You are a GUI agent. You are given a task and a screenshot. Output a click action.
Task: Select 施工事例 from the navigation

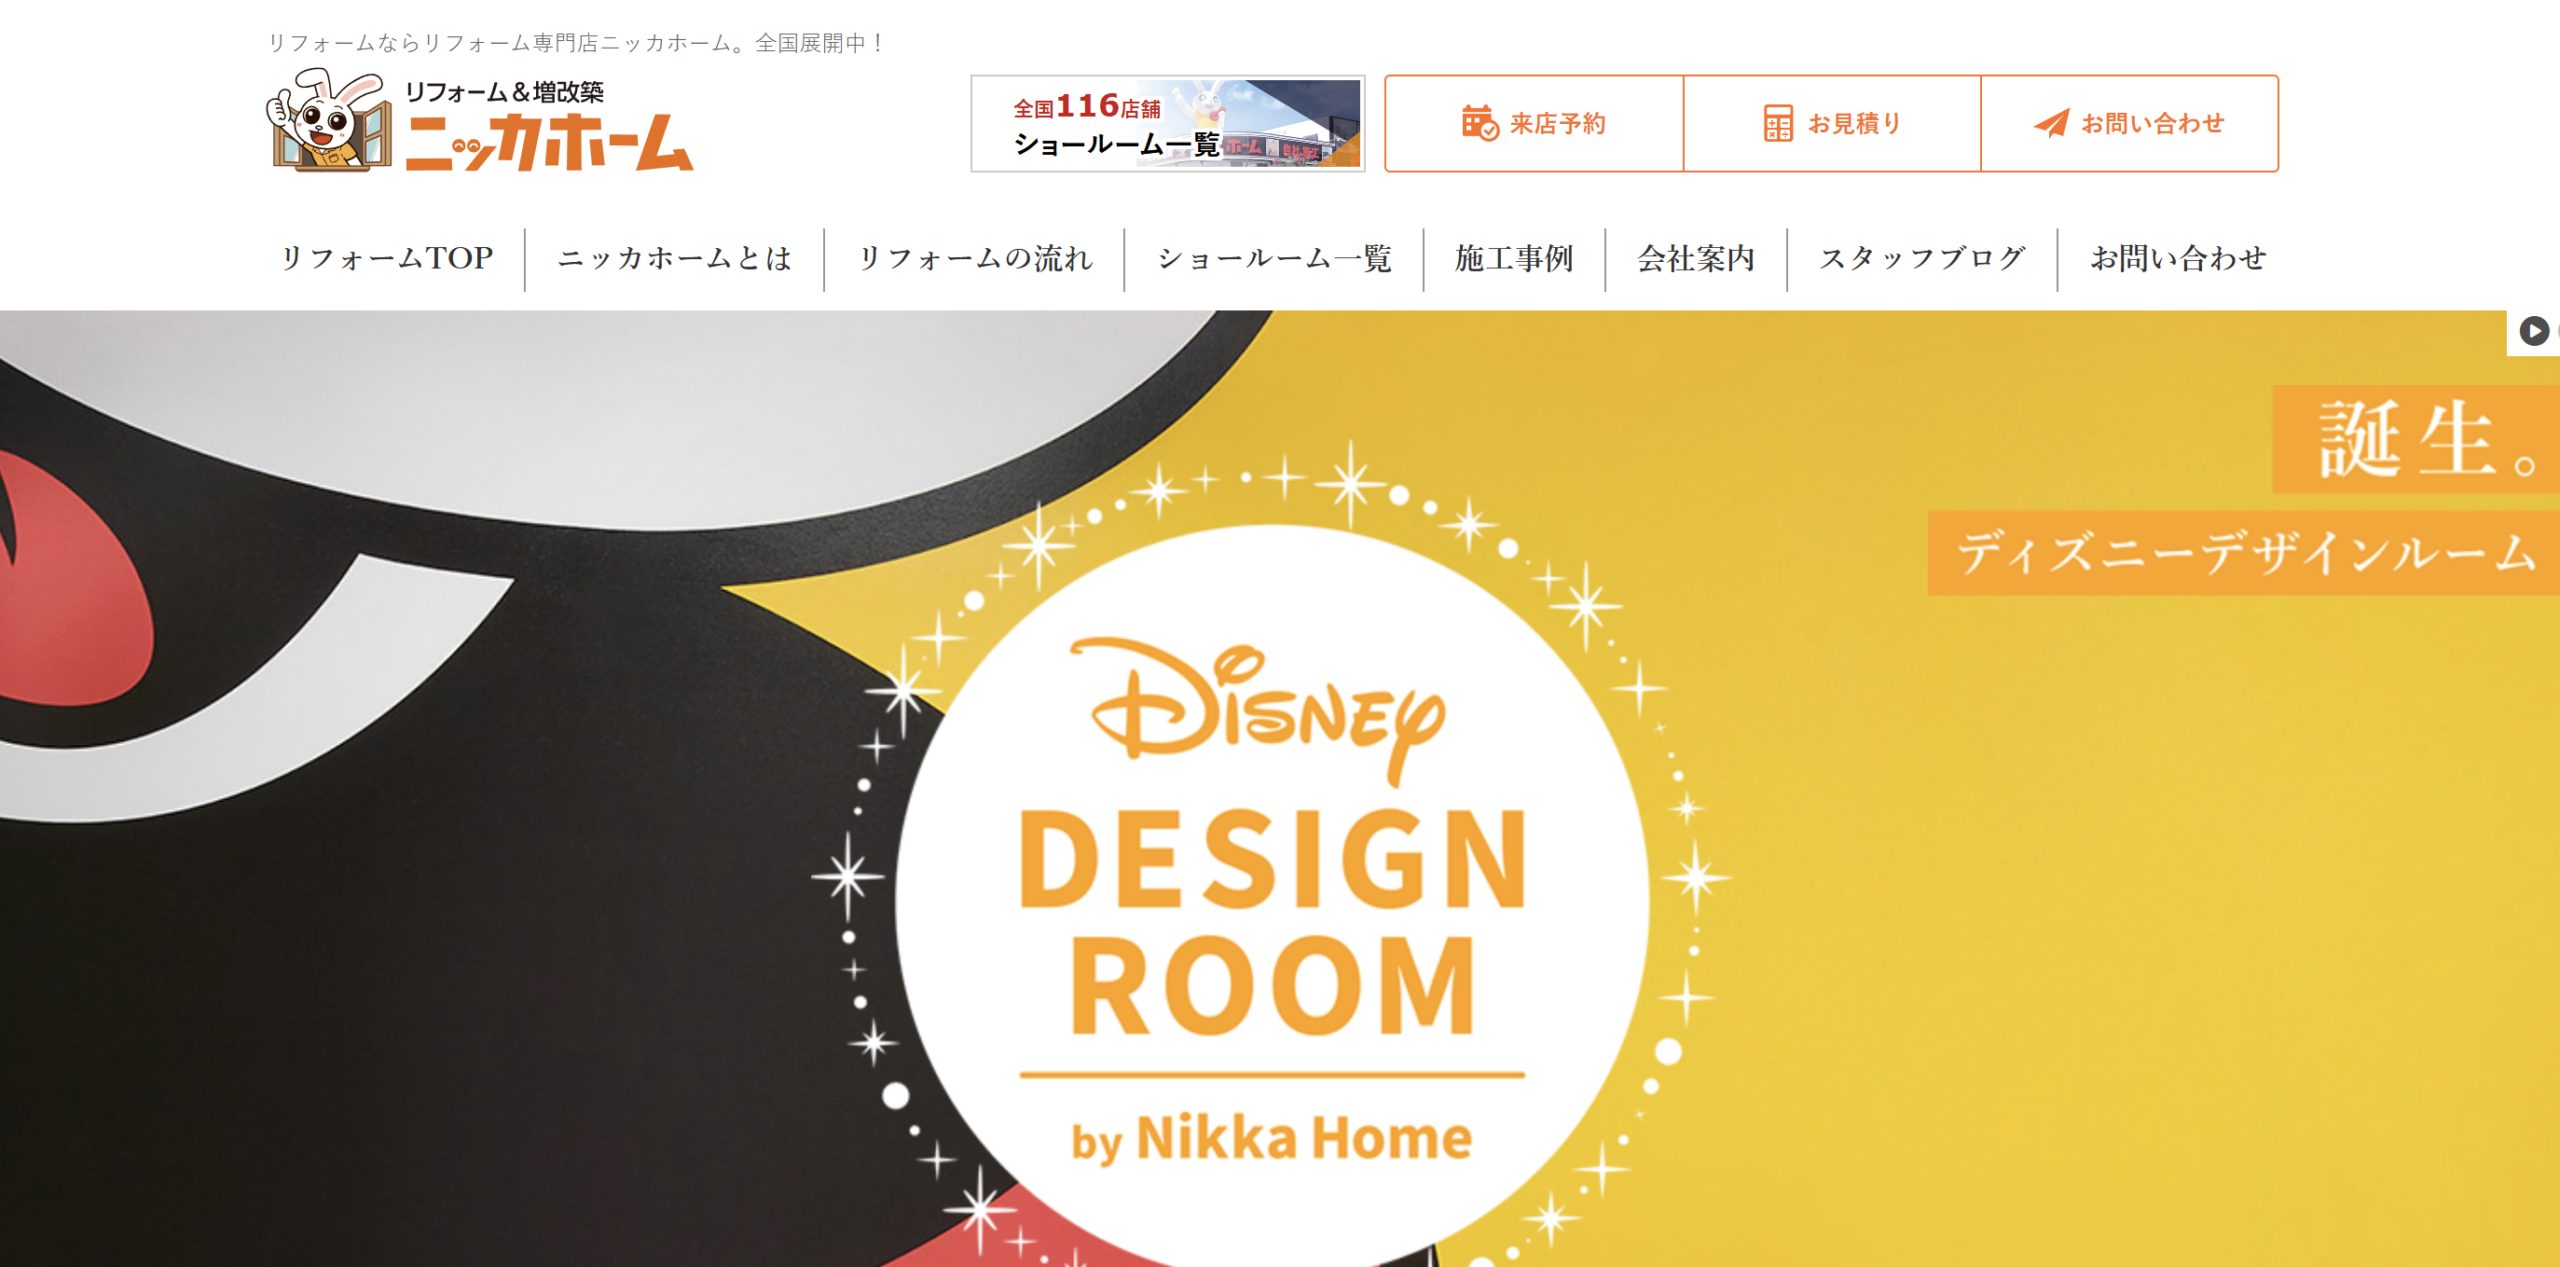pos(1514,259)
